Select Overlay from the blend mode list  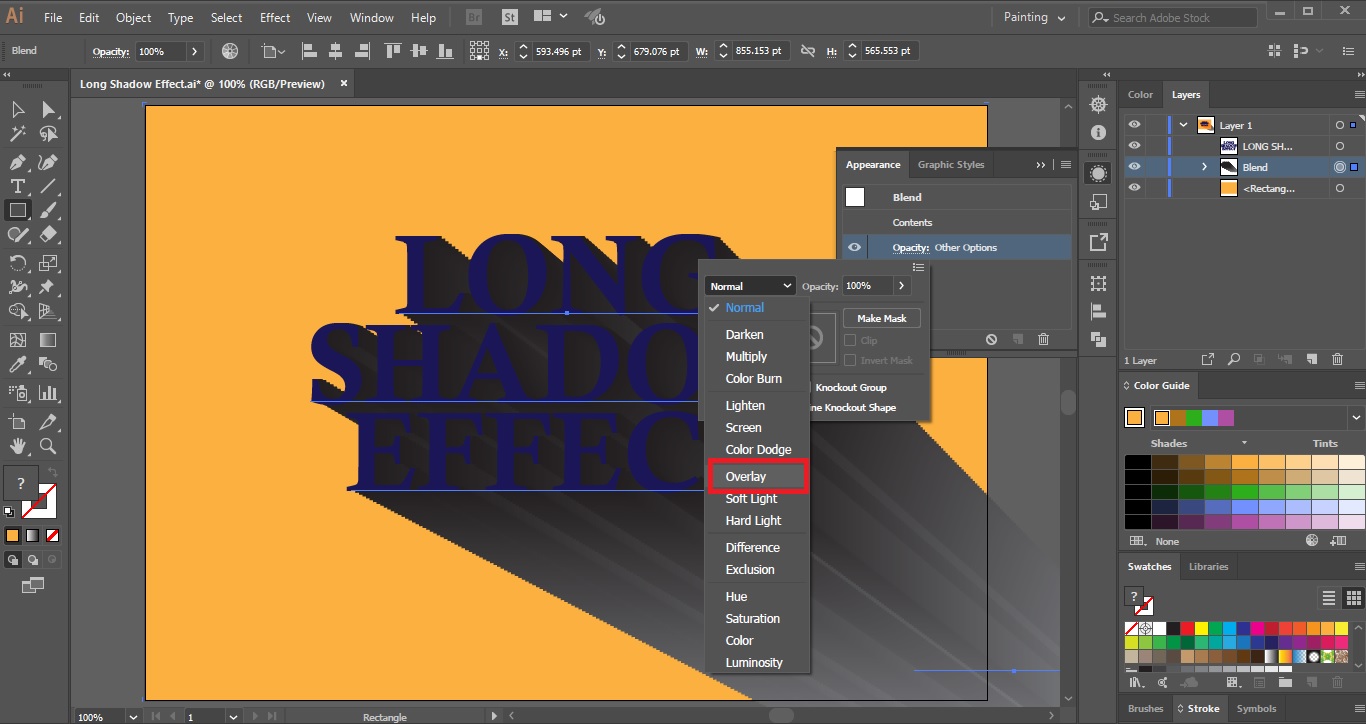[x=746, y=476]
